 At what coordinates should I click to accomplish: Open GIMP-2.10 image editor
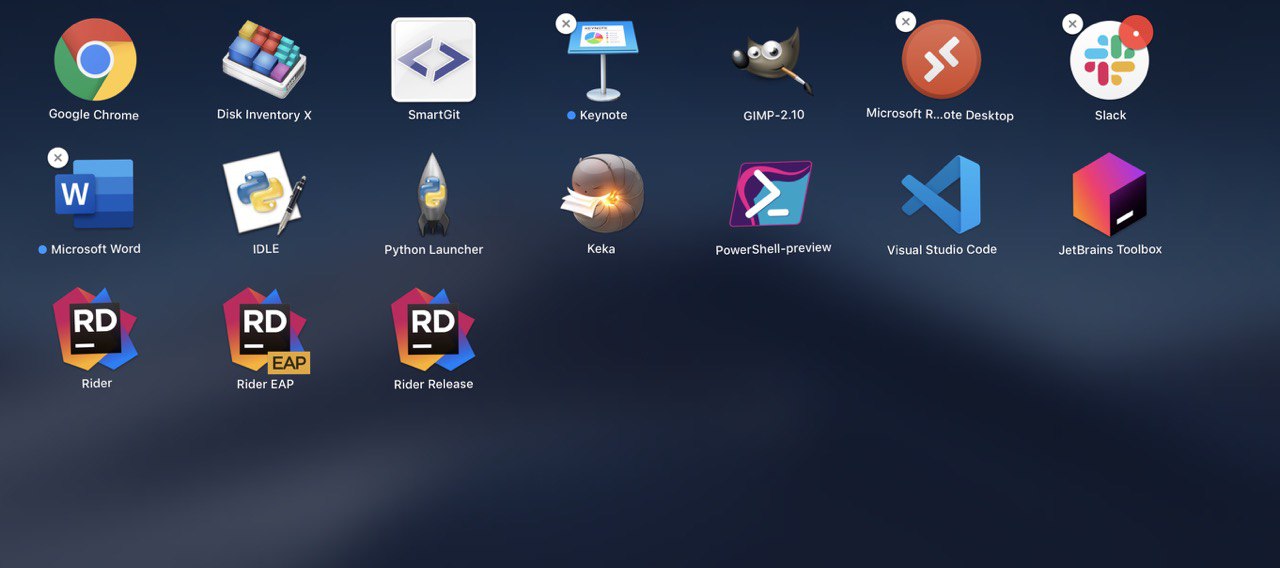[772, 62]
